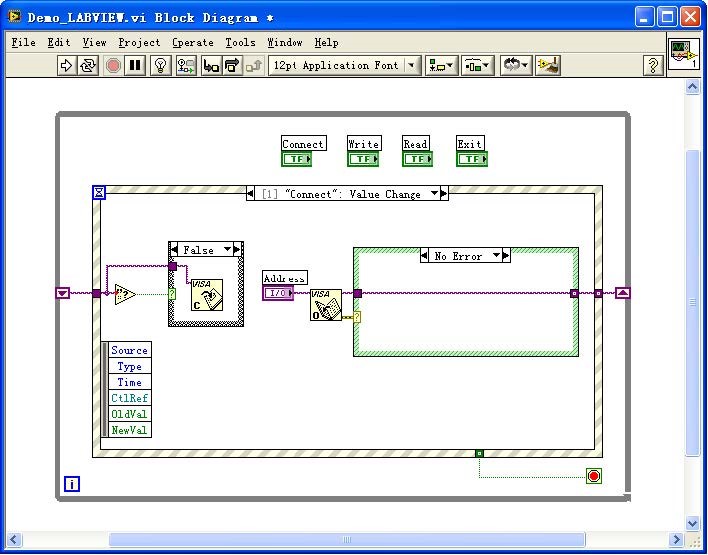This screenshot has height=555, width=708.
Task: Open the Operate menu
Action: [x=193, y=42]
